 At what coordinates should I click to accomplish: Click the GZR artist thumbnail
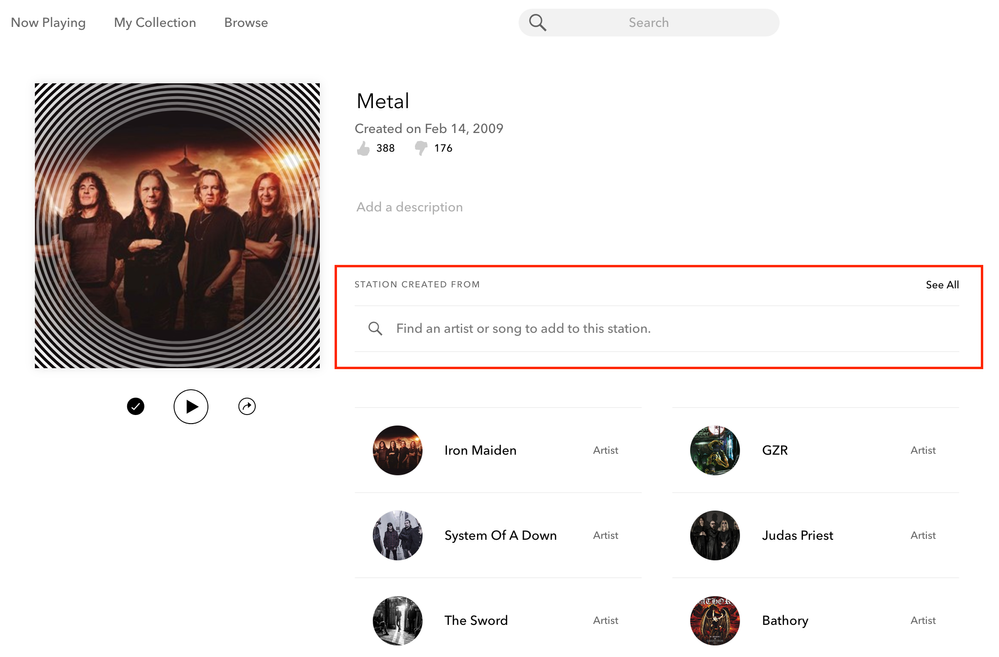tap(715, 451)
